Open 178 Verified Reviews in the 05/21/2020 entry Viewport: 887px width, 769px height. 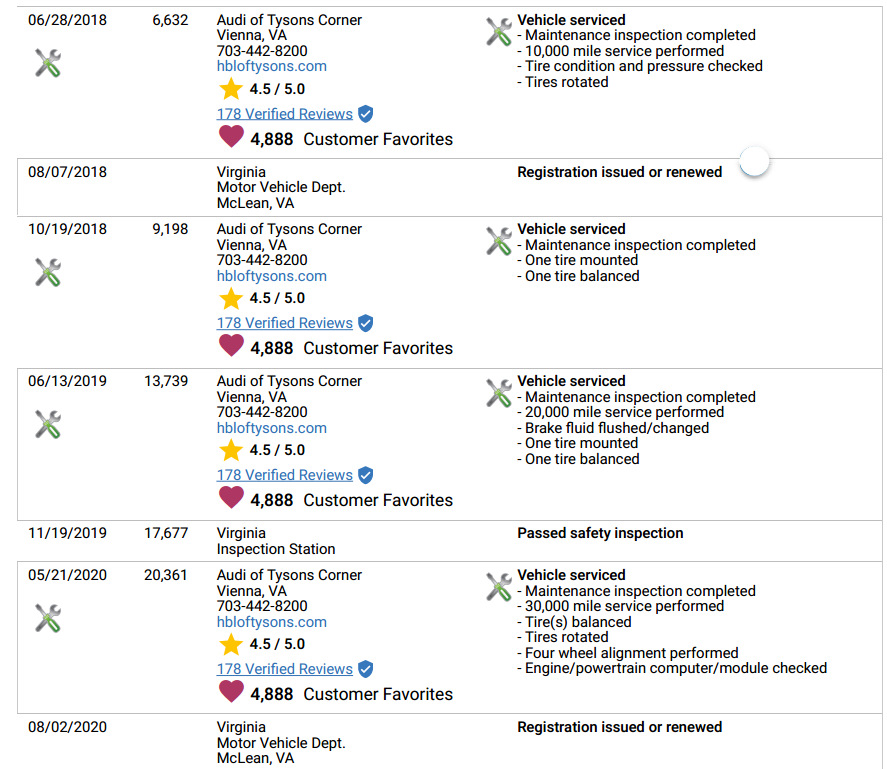(285, 669)
